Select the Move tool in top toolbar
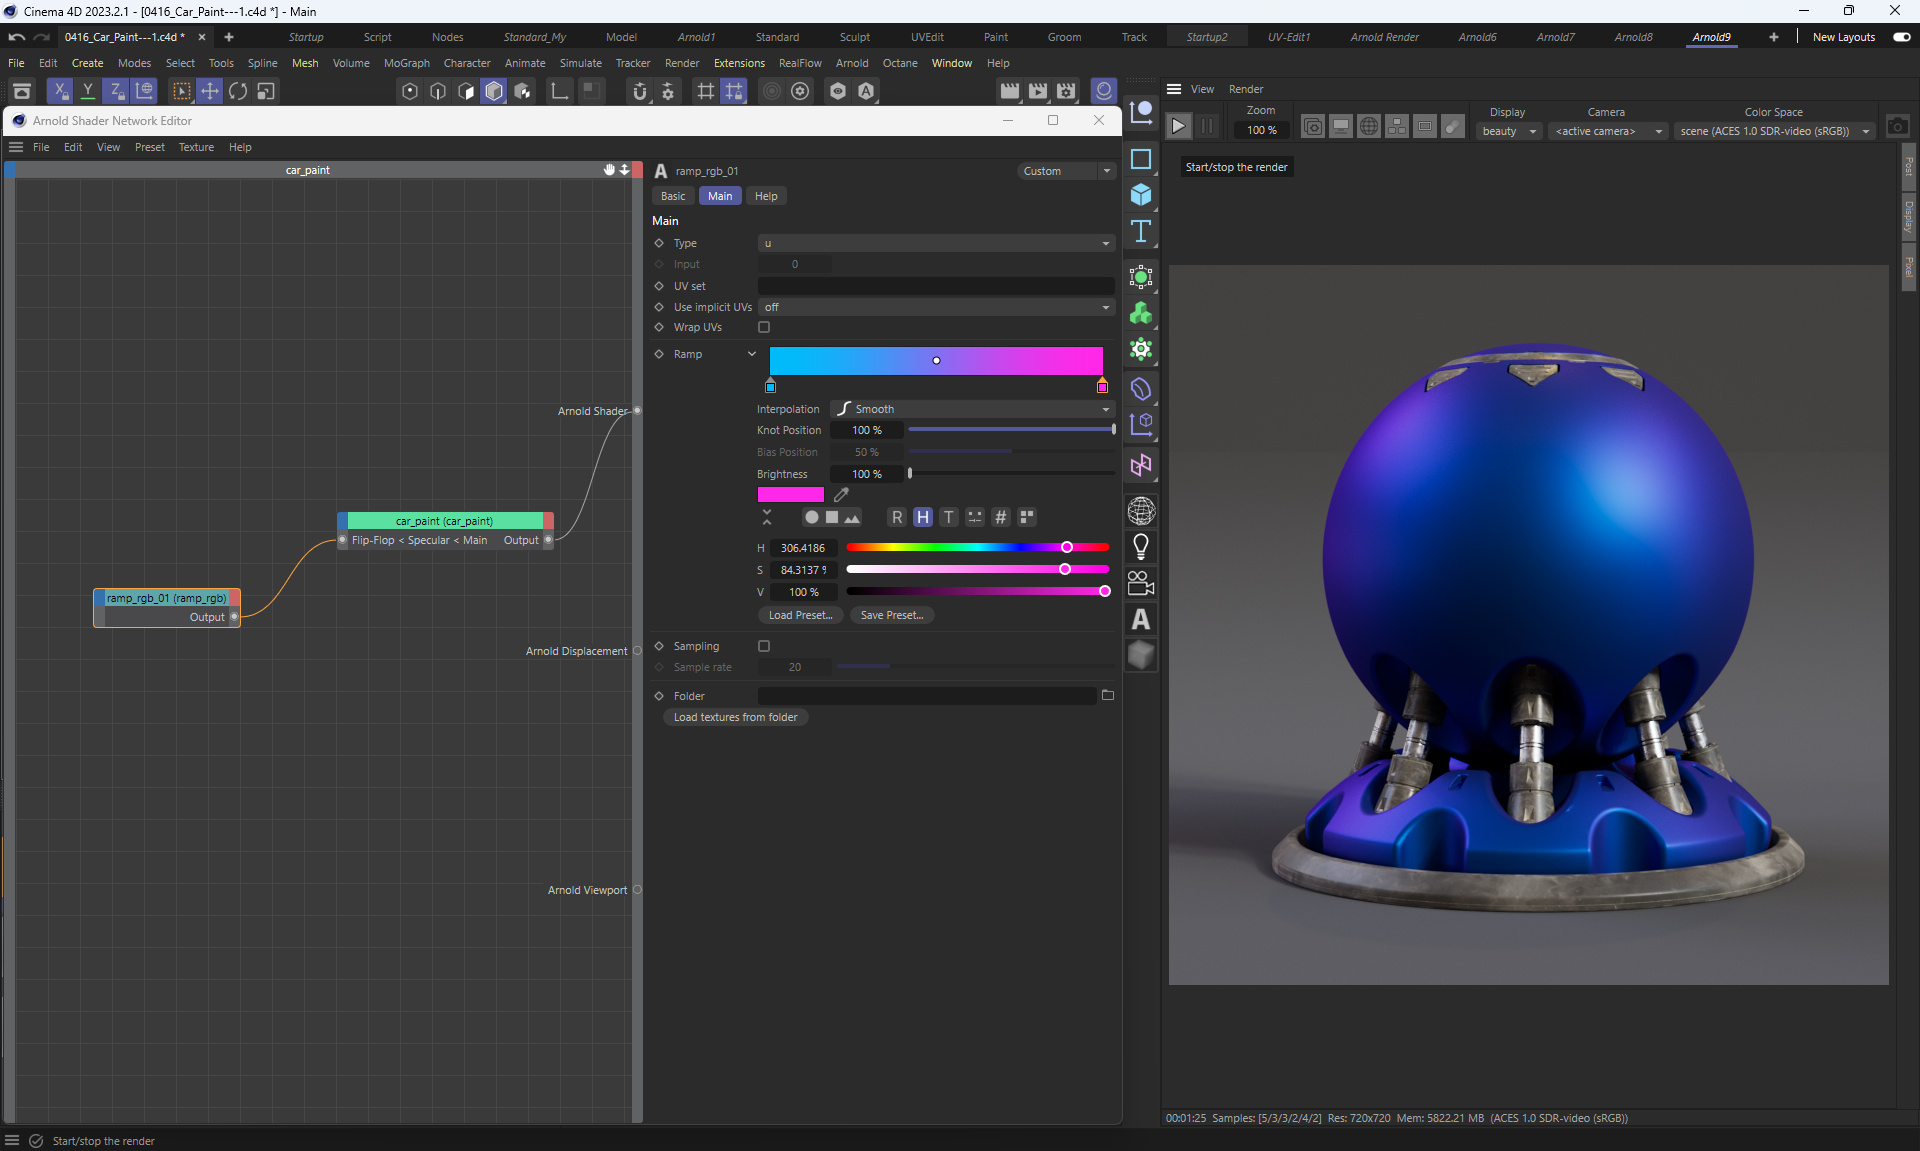Image resolution: width=1920 pixels, height=1151 pixels. pos(209,91)
